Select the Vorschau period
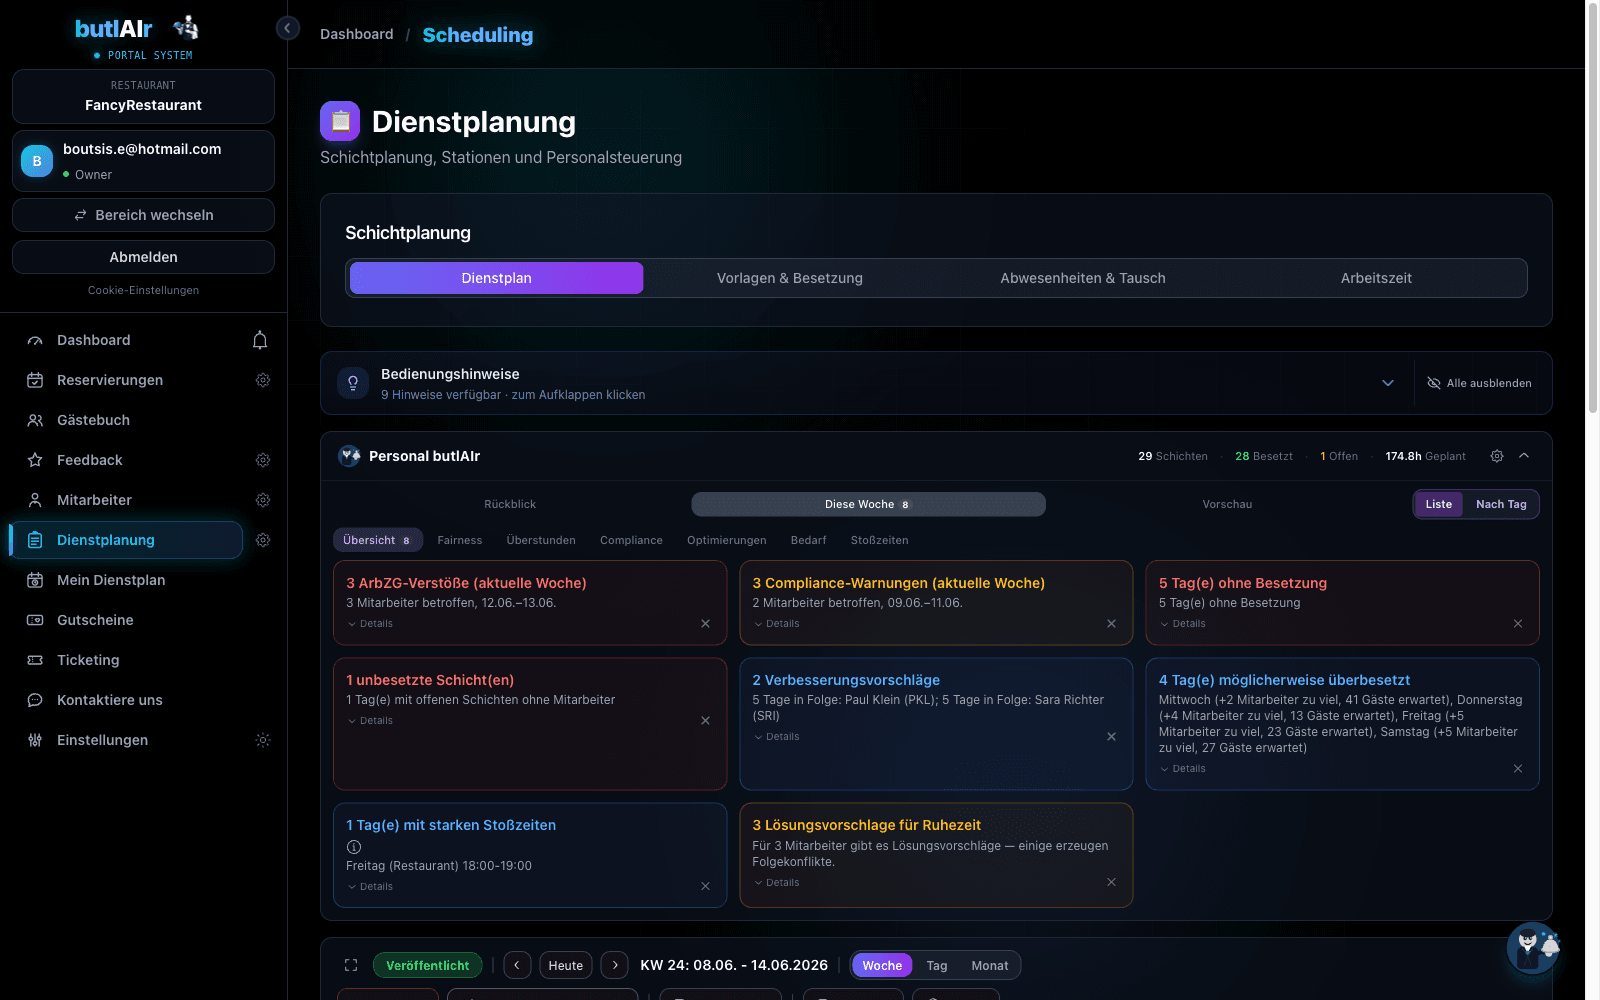This screenshot has width=1600, height=1000. [1227, 504]
